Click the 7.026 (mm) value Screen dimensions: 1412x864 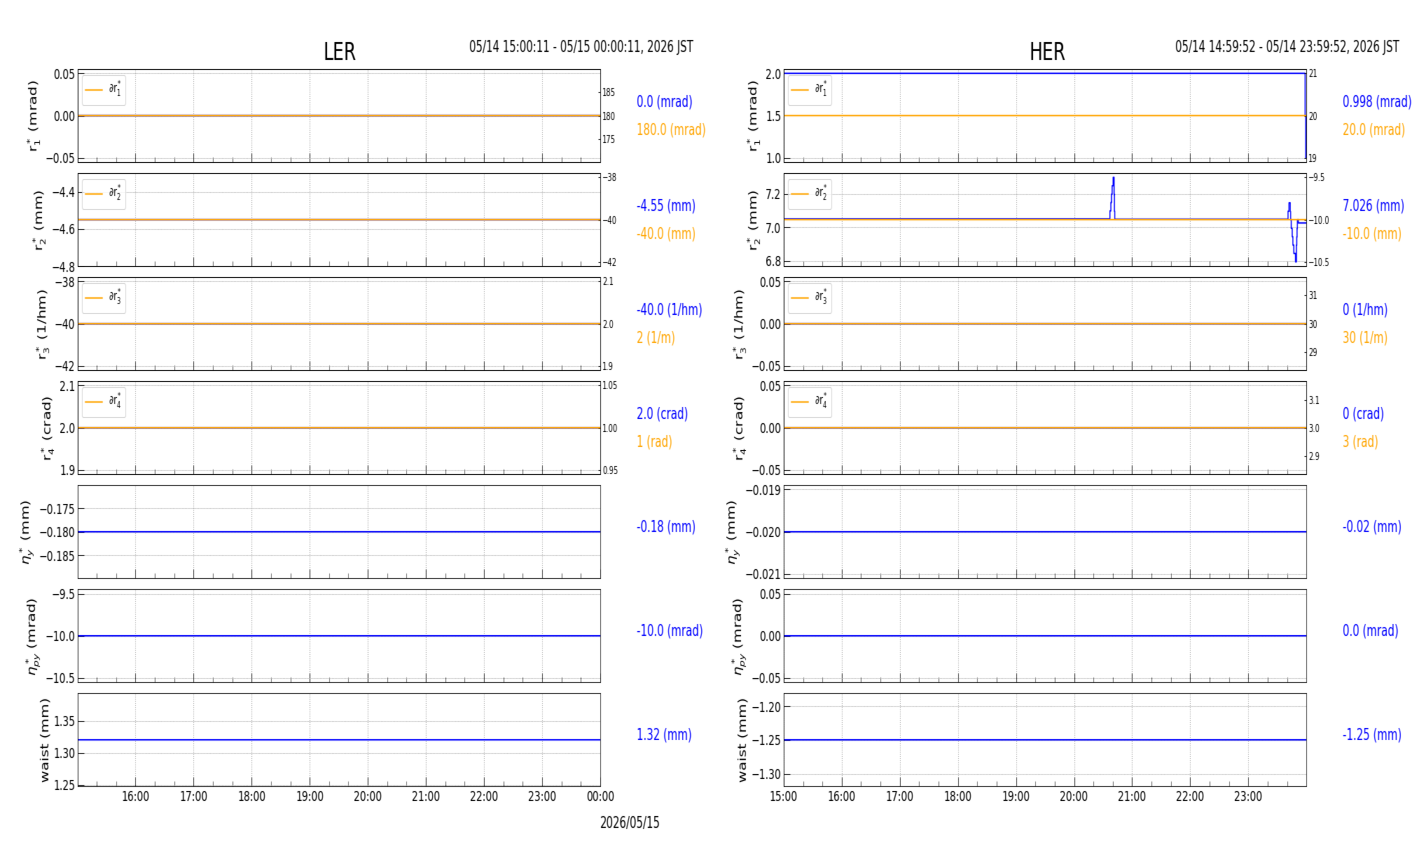coord(1373,206)
